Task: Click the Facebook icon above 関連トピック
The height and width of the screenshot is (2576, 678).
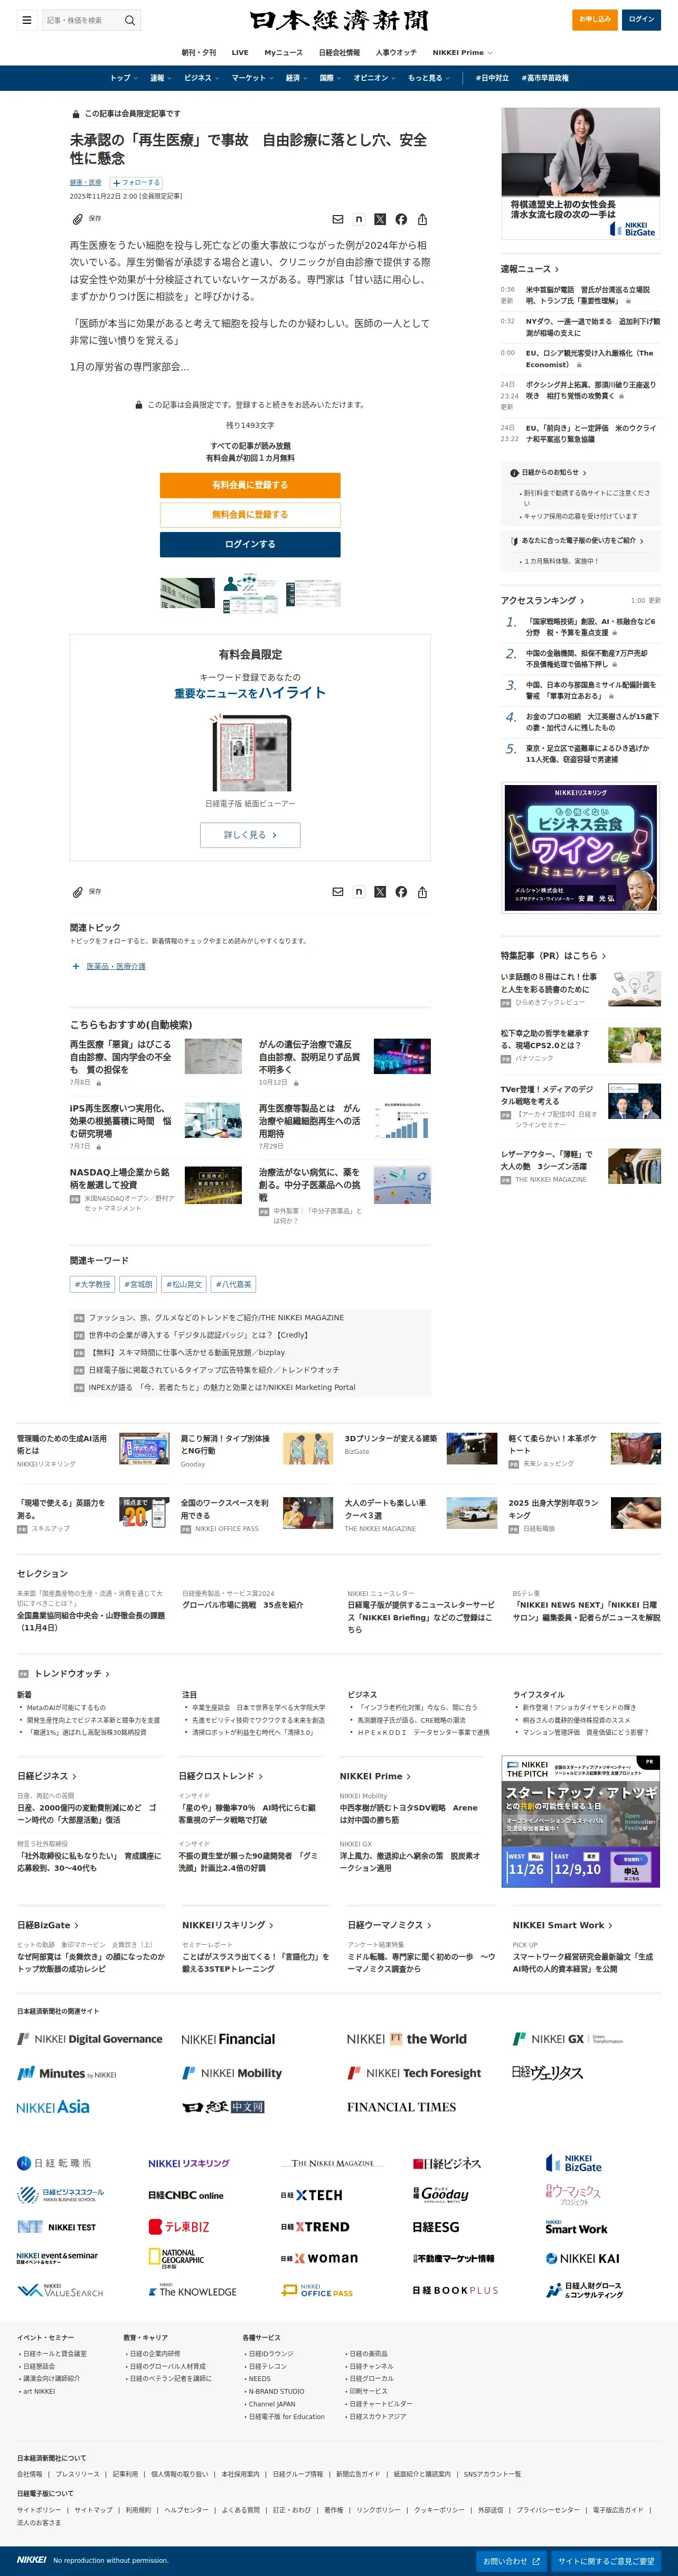Action: 401,892
